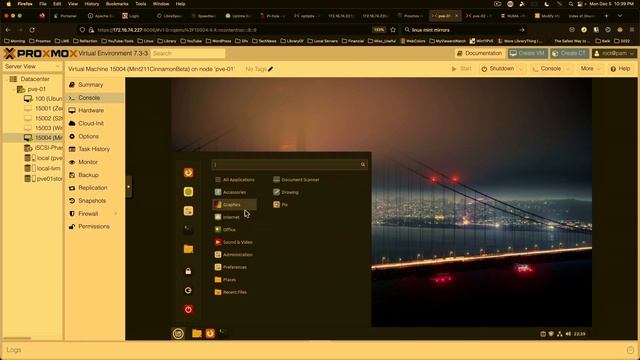This screenshot has width=640, height=360.
Task: Expand the Firewall submenu arrow
Action: (x=116, y=213)
